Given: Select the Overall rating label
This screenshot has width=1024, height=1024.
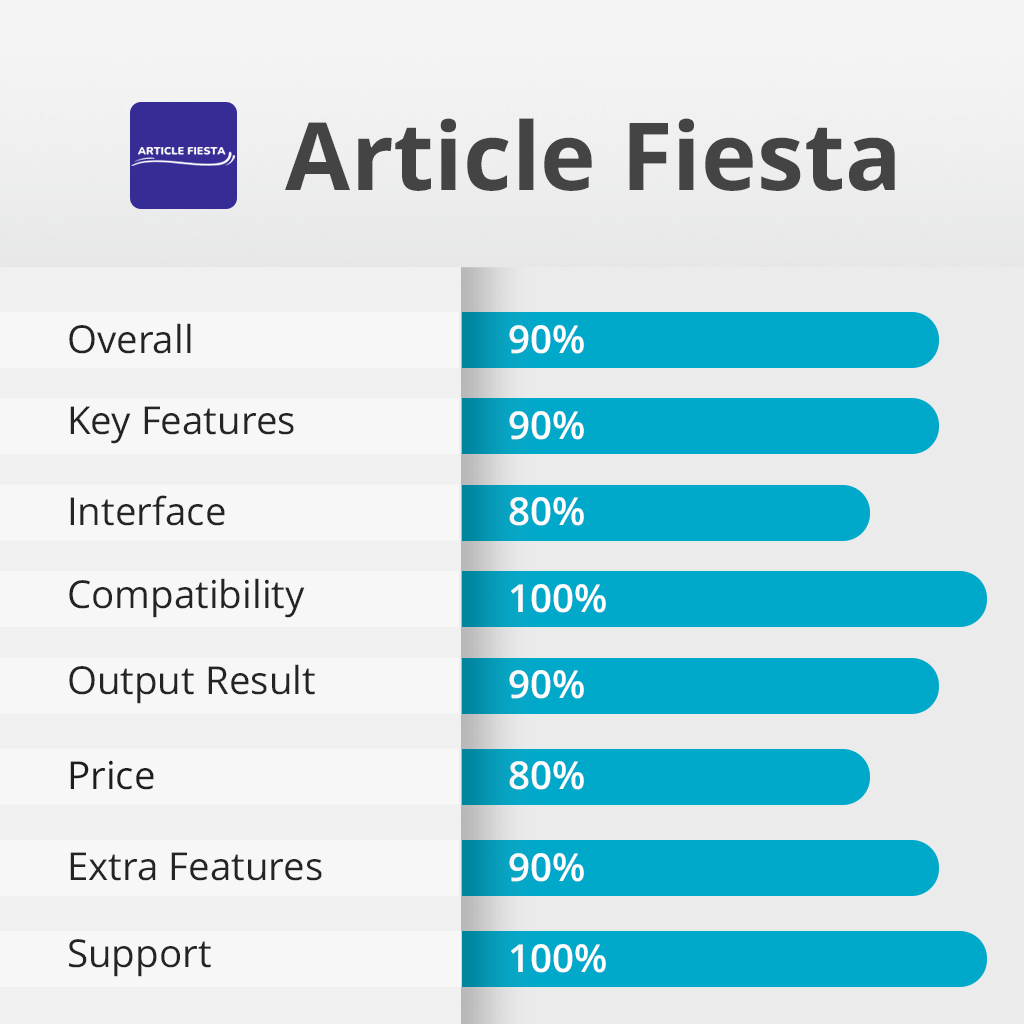Looking at the screenshot, I should [130, 340].
